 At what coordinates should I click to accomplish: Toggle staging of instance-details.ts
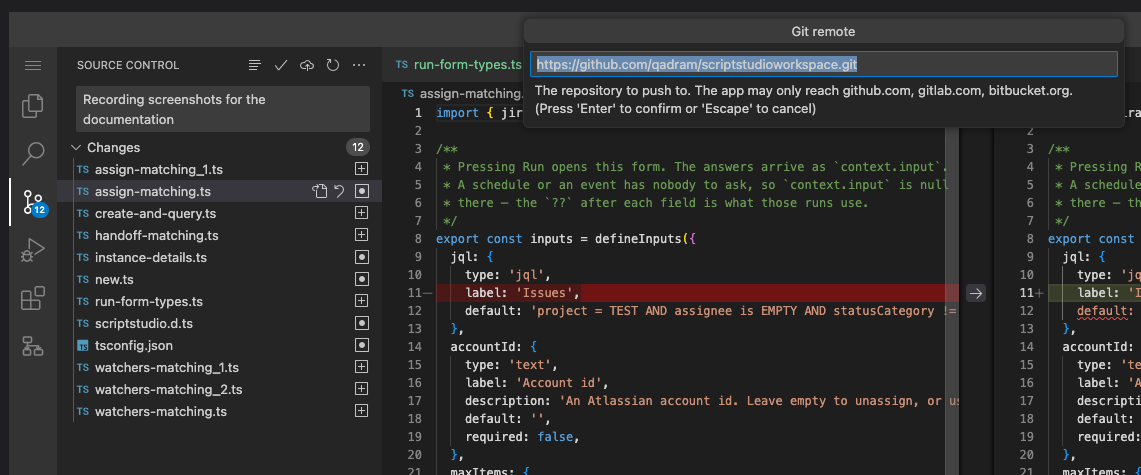click(x=361, y=258)
